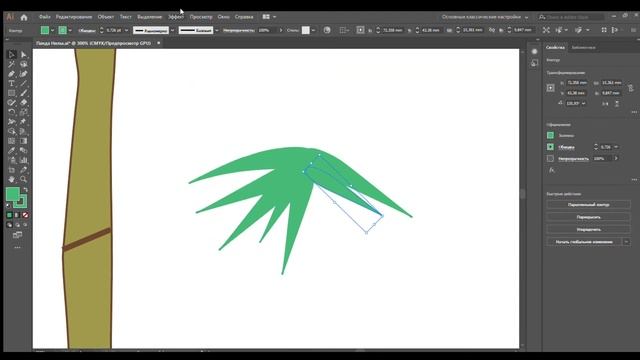Open the Эффект menu

[x=176, y=17]
